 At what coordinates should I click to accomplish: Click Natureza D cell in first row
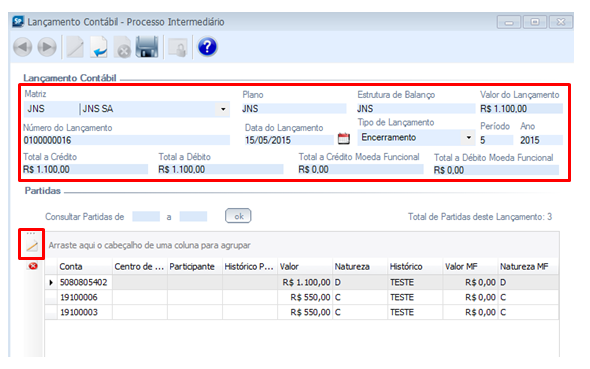(x=360, y=282)
